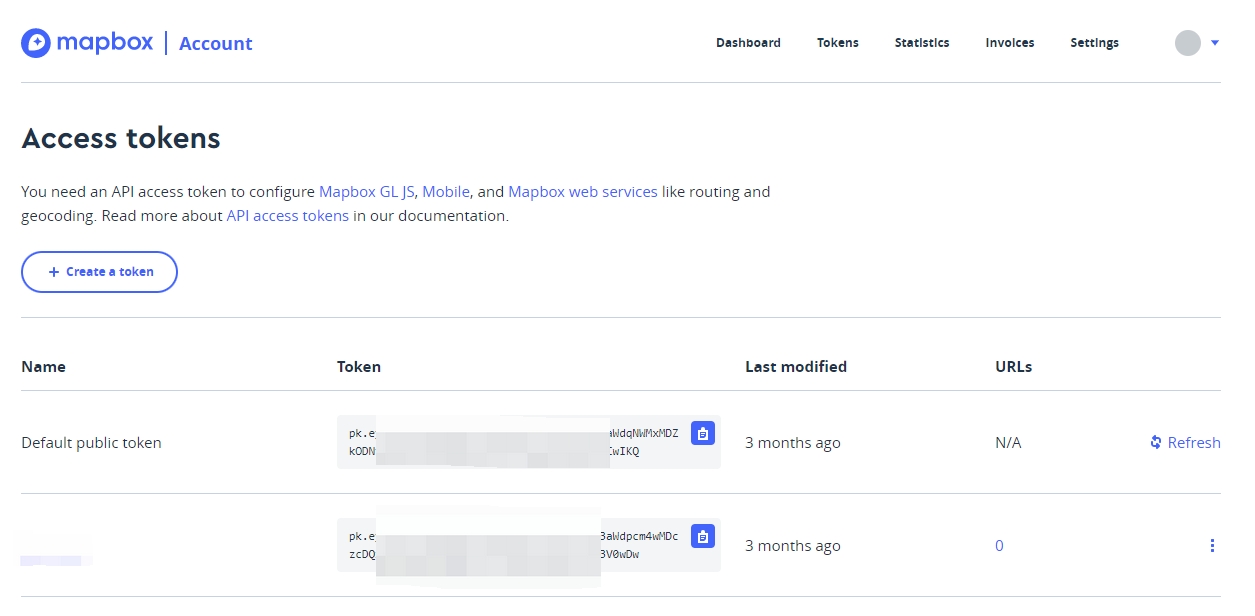
Task: Go to Invoices page
Action: (x=1010, y=43)
